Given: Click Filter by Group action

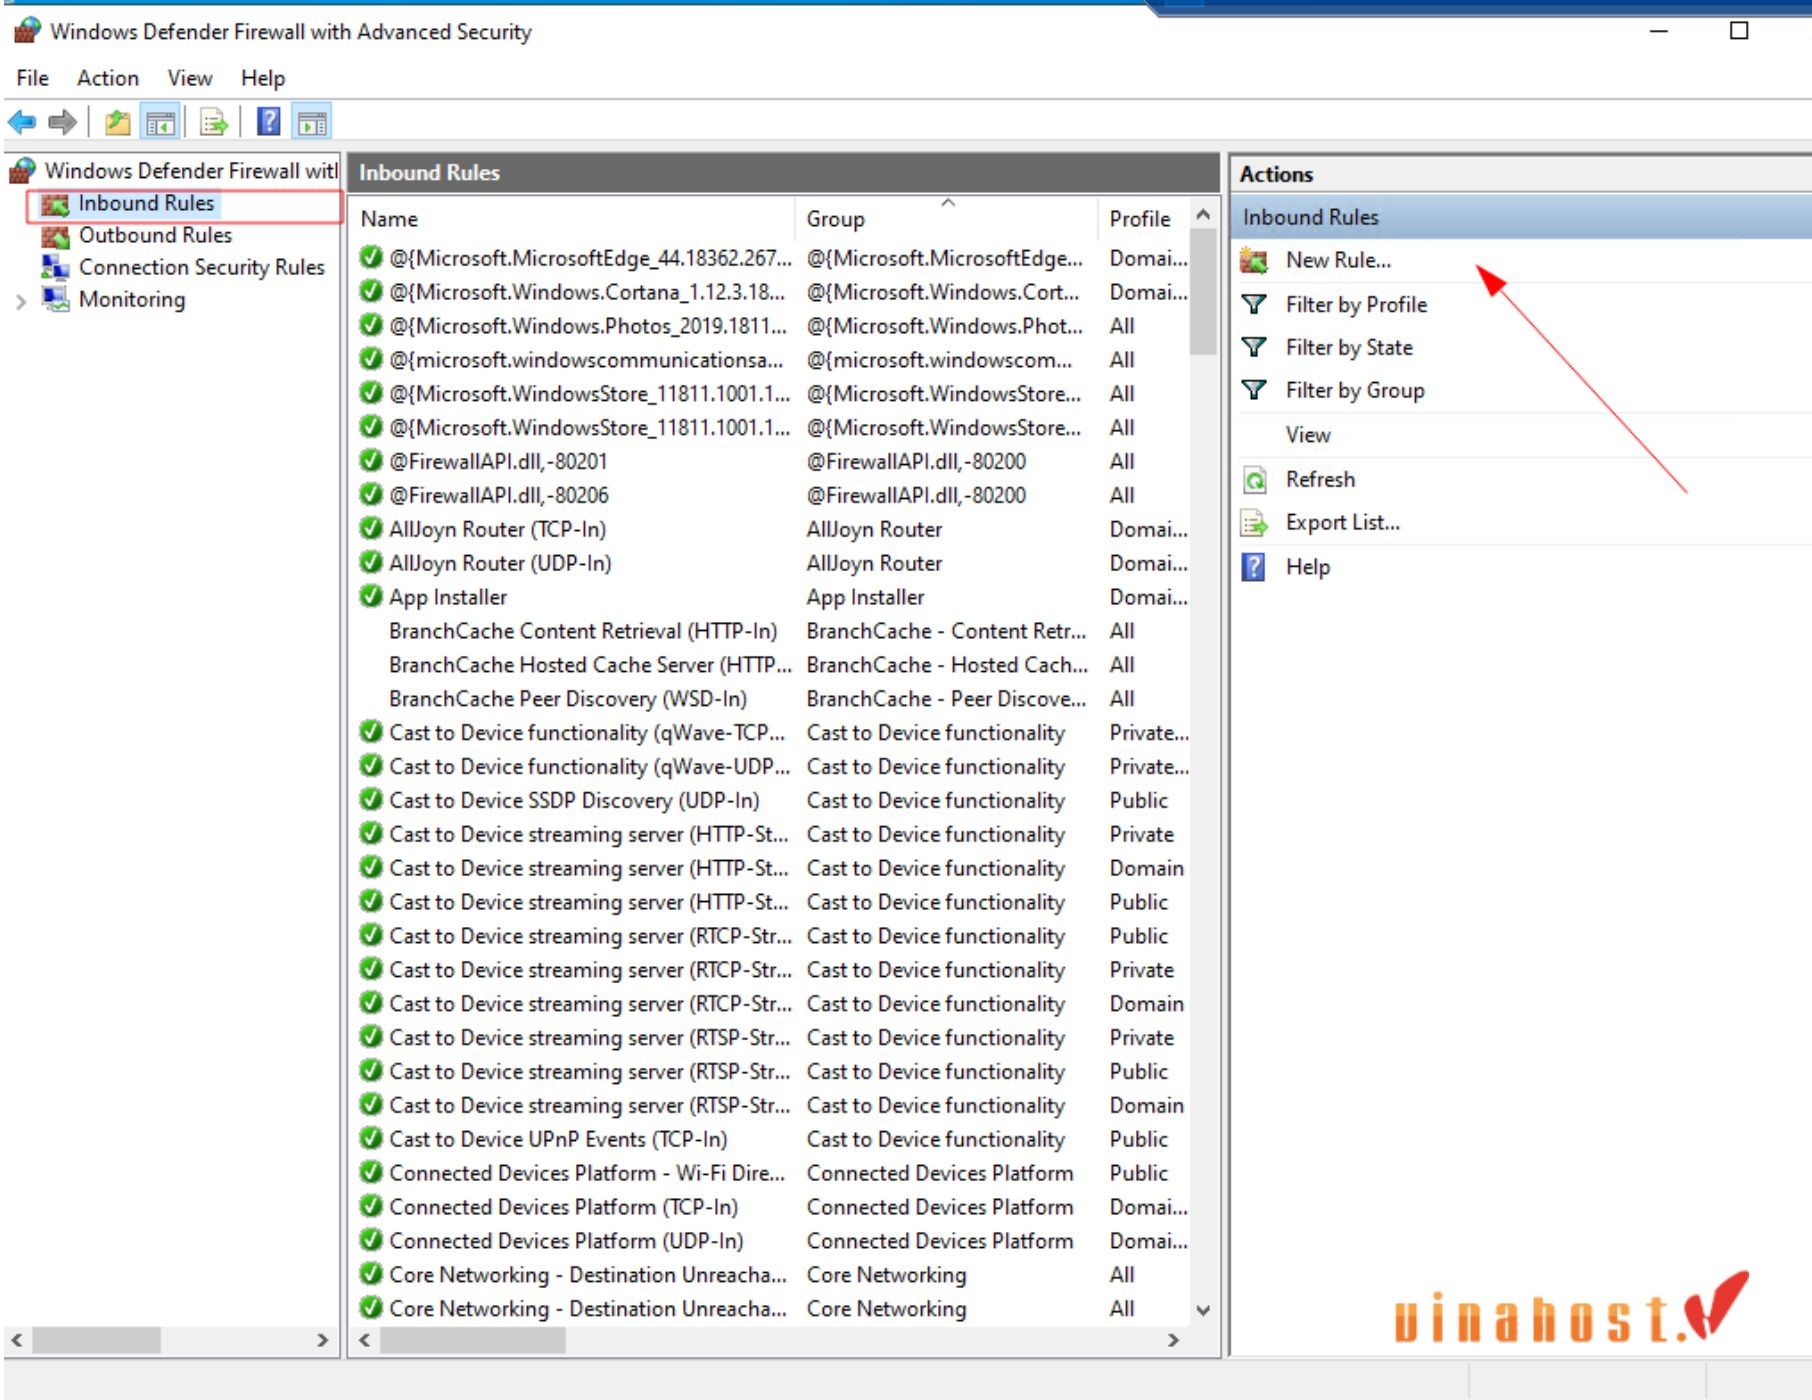Looking at the screenshot, I should [x=1355, y=390].
